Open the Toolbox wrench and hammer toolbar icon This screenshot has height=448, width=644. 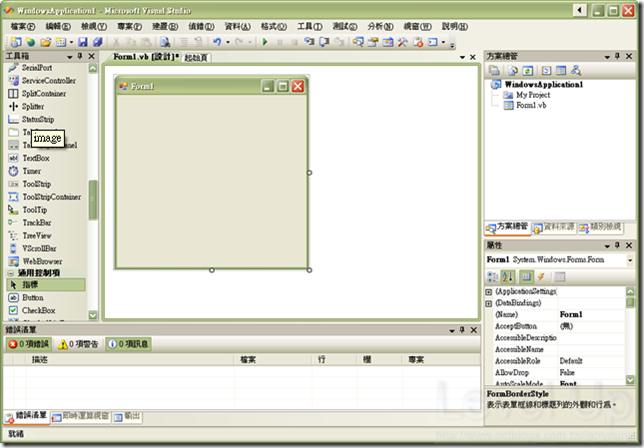coord(402,42)
